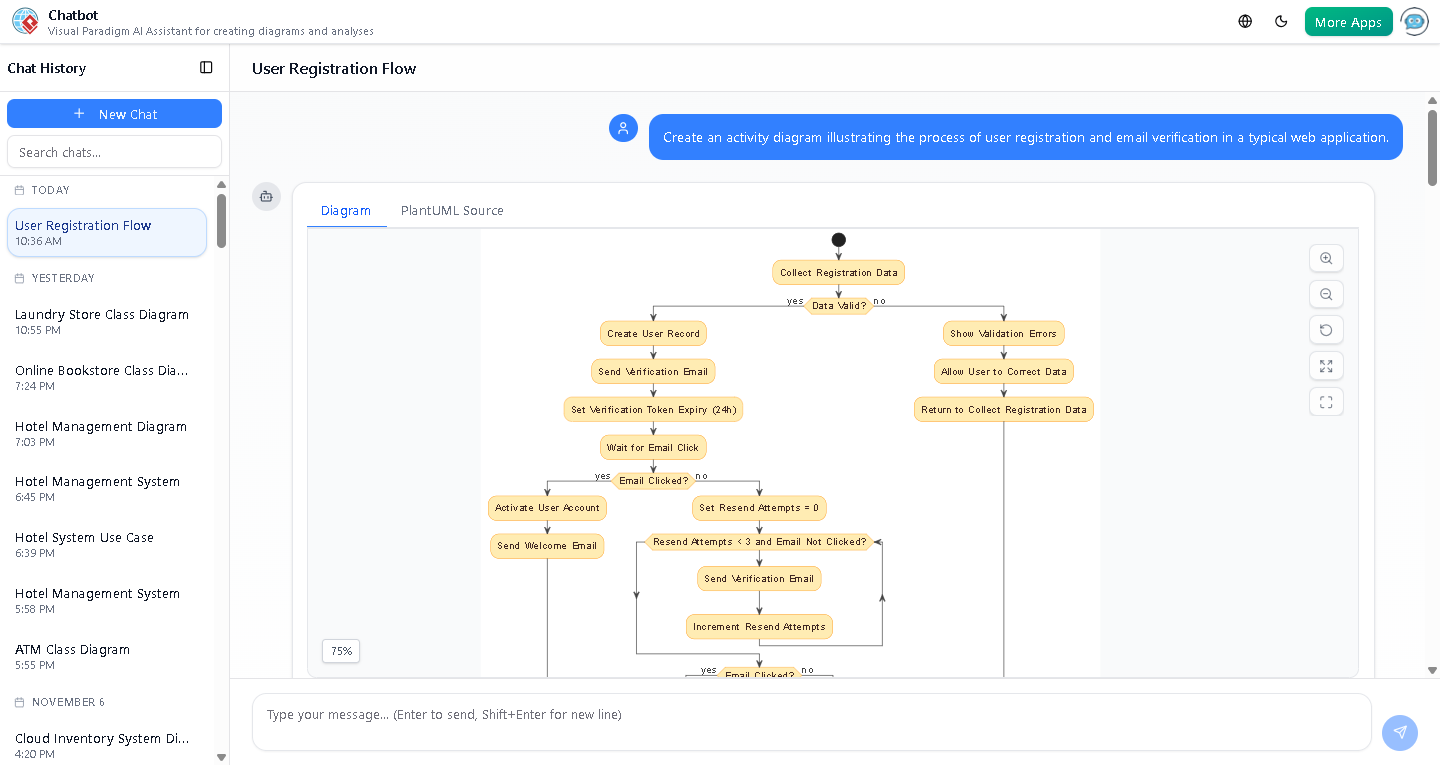This screenshot has height=765, width=1440.
Task: Open the More Apps page
Action: (1348, 20)
